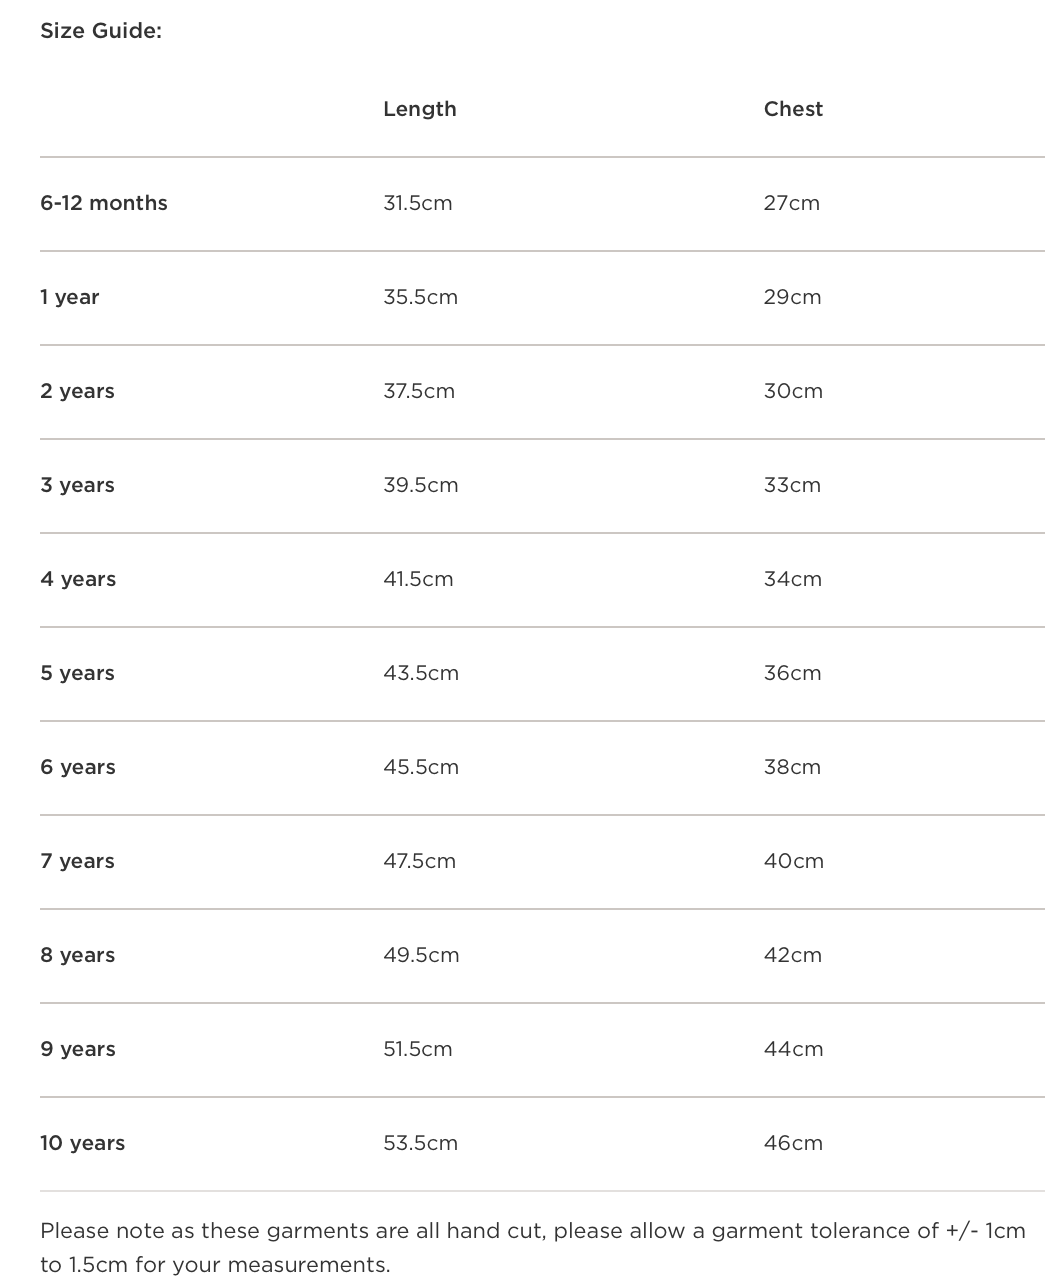This screenshot has width=1062, height=1288.
Task: Select the 5 years row label
Action: 77,673
